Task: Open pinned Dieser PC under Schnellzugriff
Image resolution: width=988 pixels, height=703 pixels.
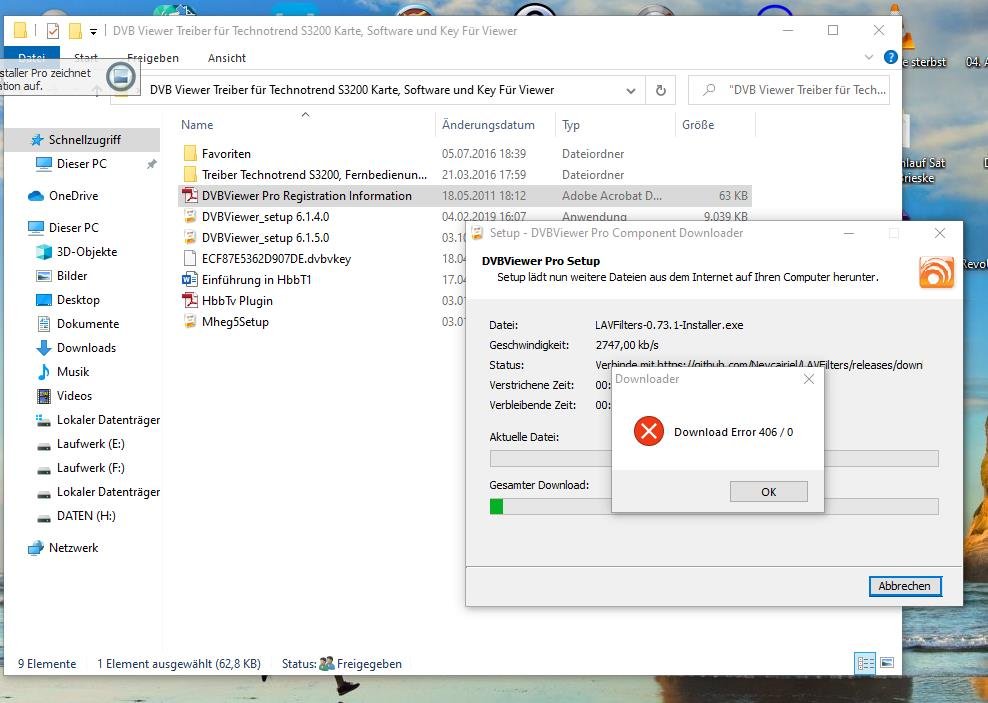Action: (x=81, y=164)
